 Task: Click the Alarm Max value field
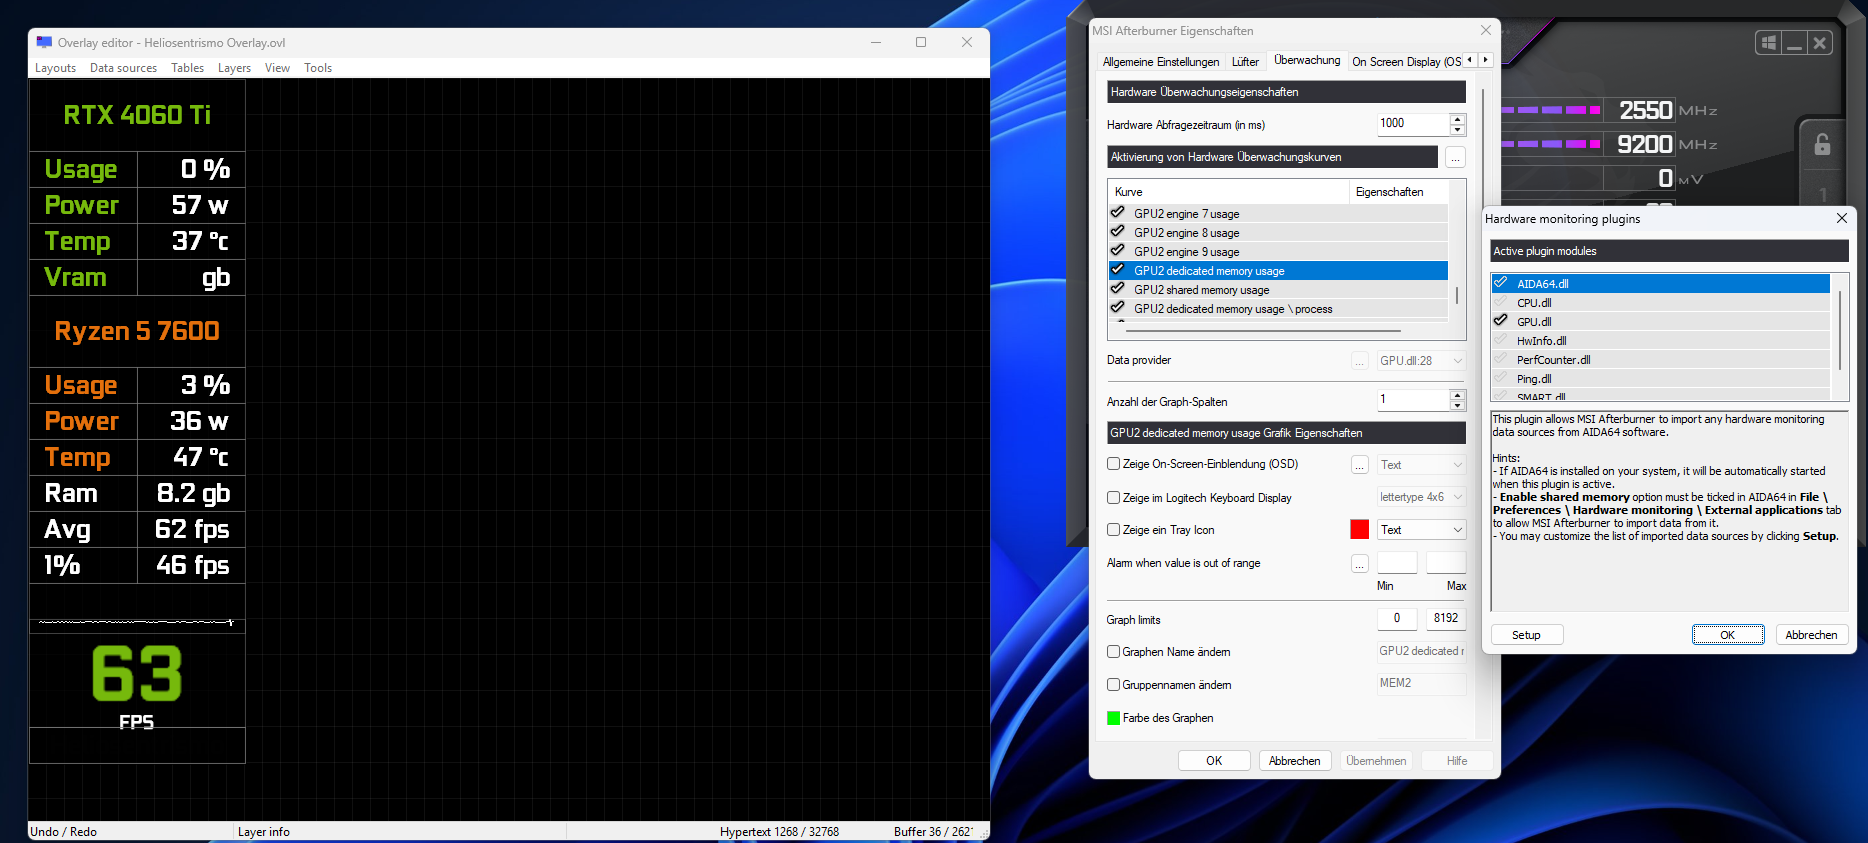point(1446,563)
